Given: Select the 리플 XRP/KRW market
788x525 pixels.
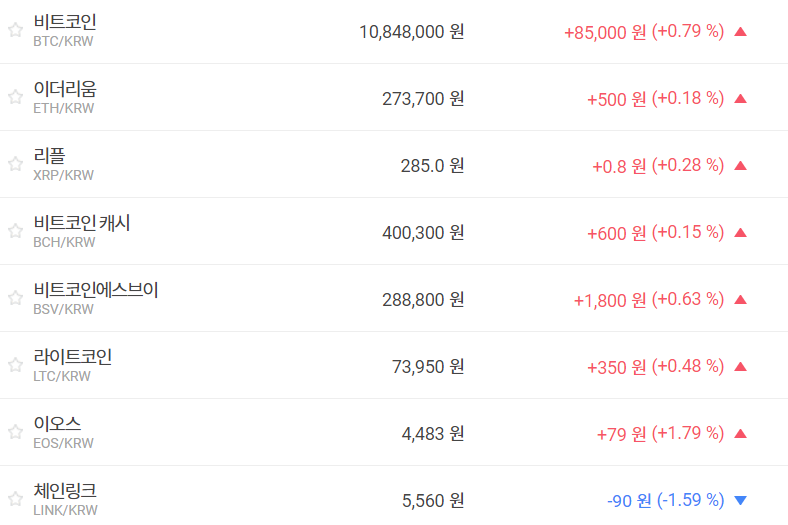Looking at the screenshot, I should click(50, 156).
